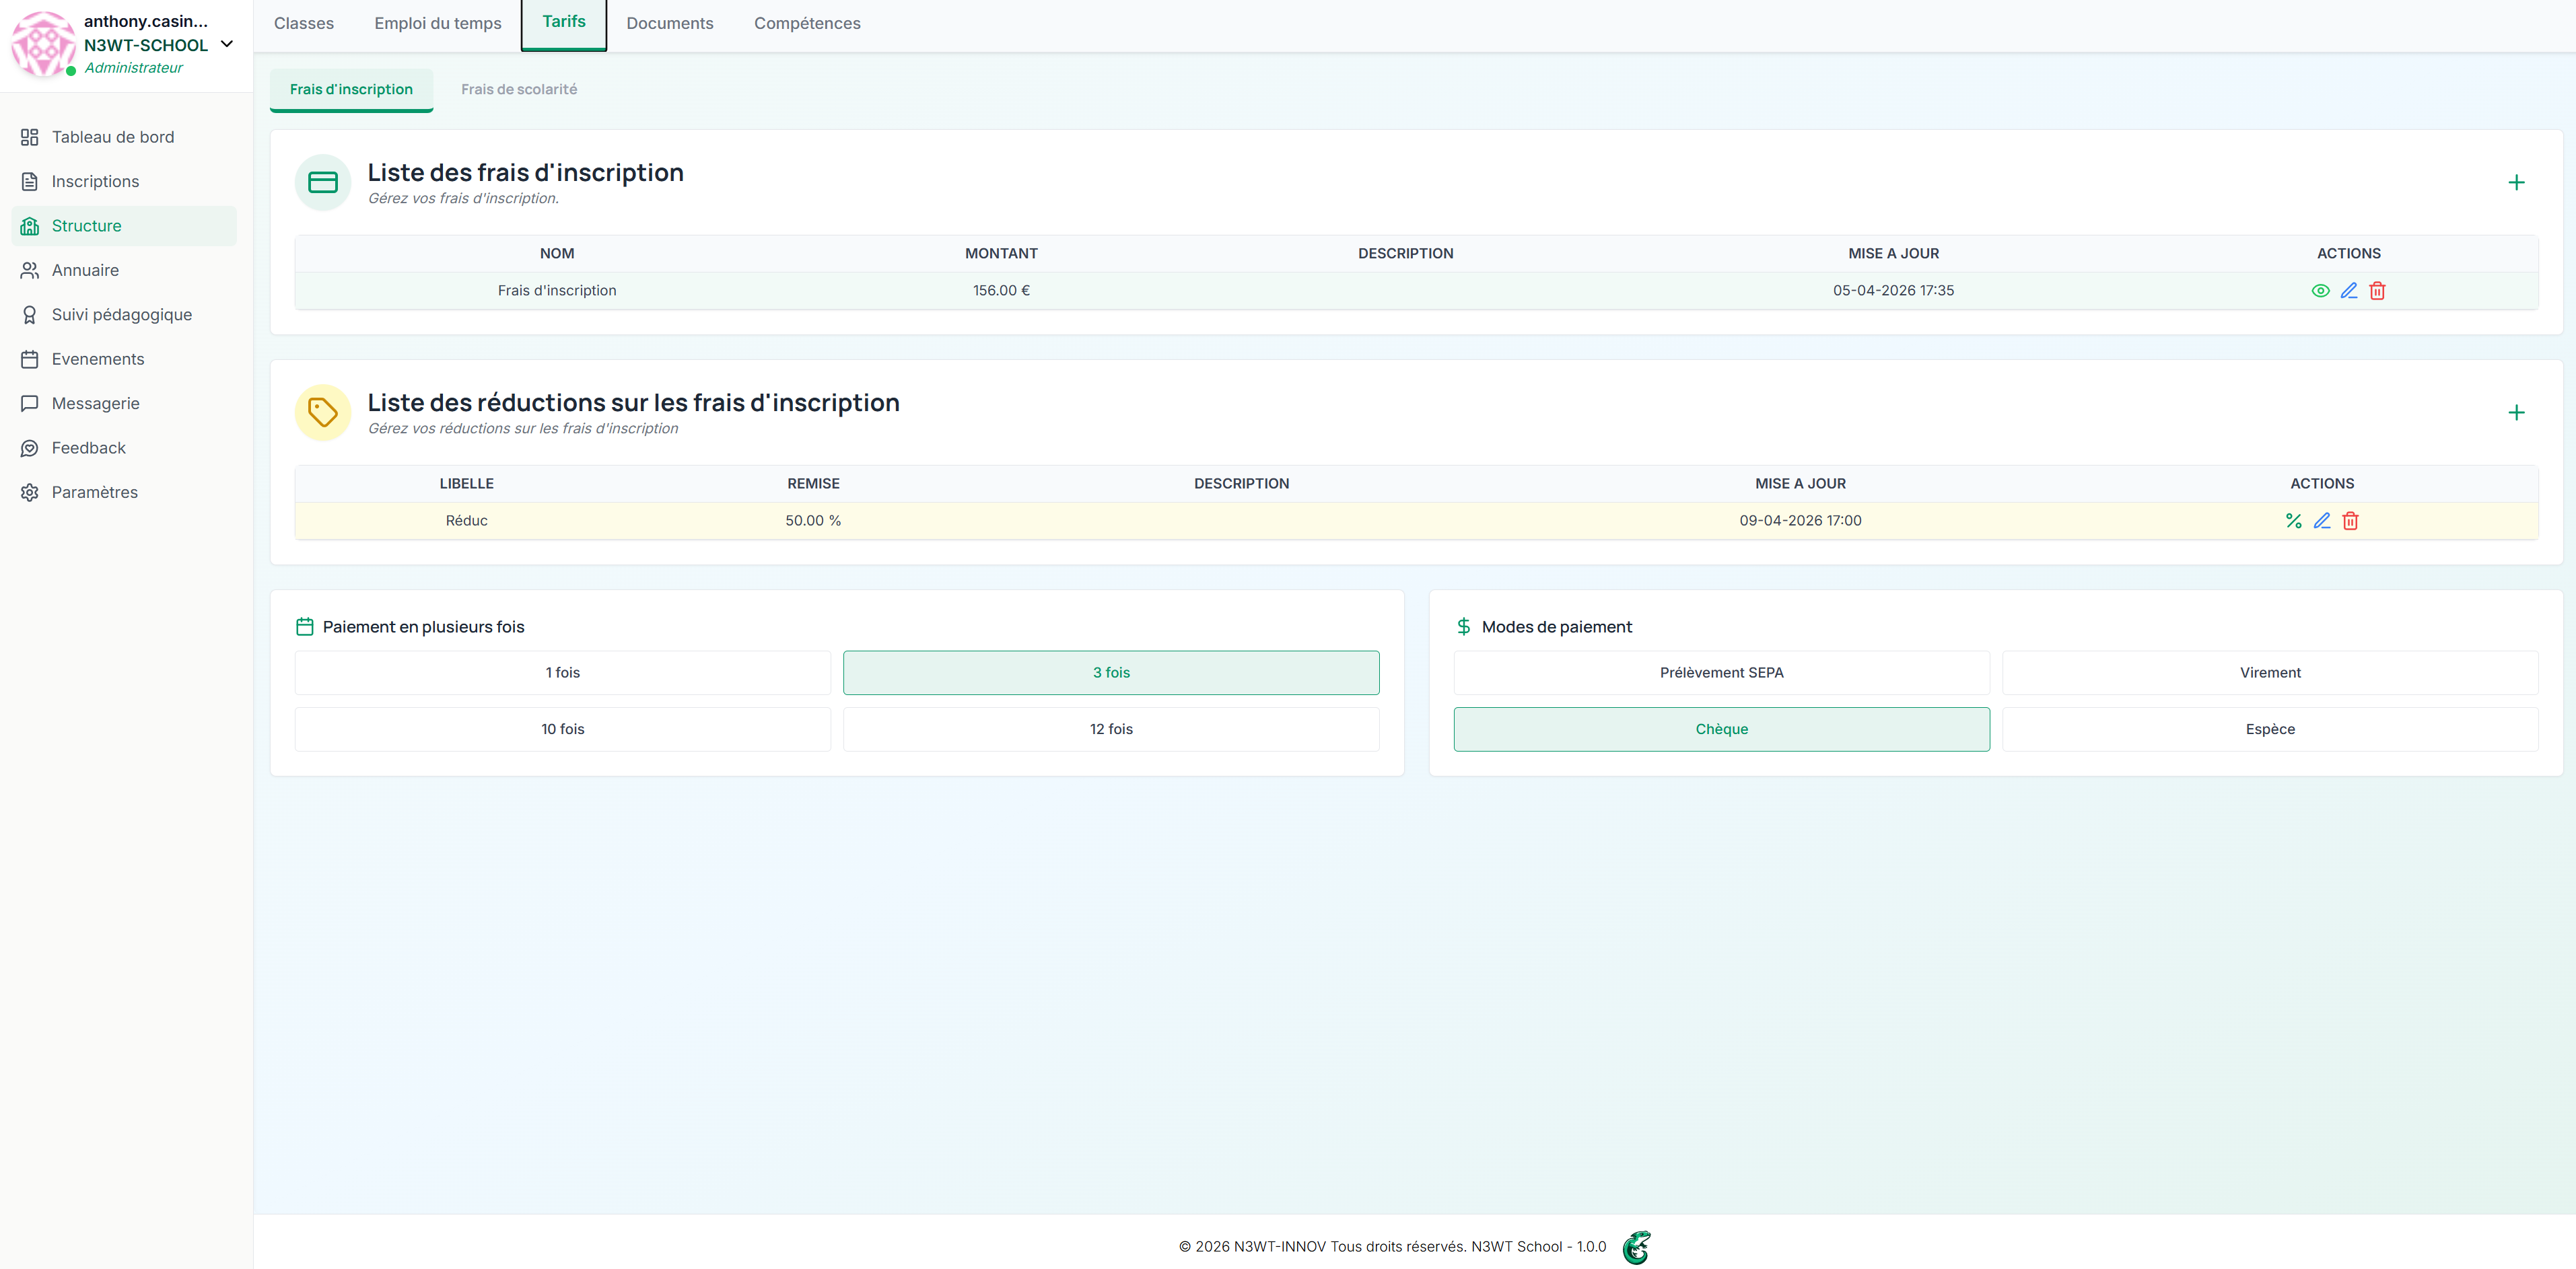The height and width of the screenshot is (1269, 2576).
Task: Delete the Frais d'inscription fee with trash icon
Action: [x=2377, y=291]
